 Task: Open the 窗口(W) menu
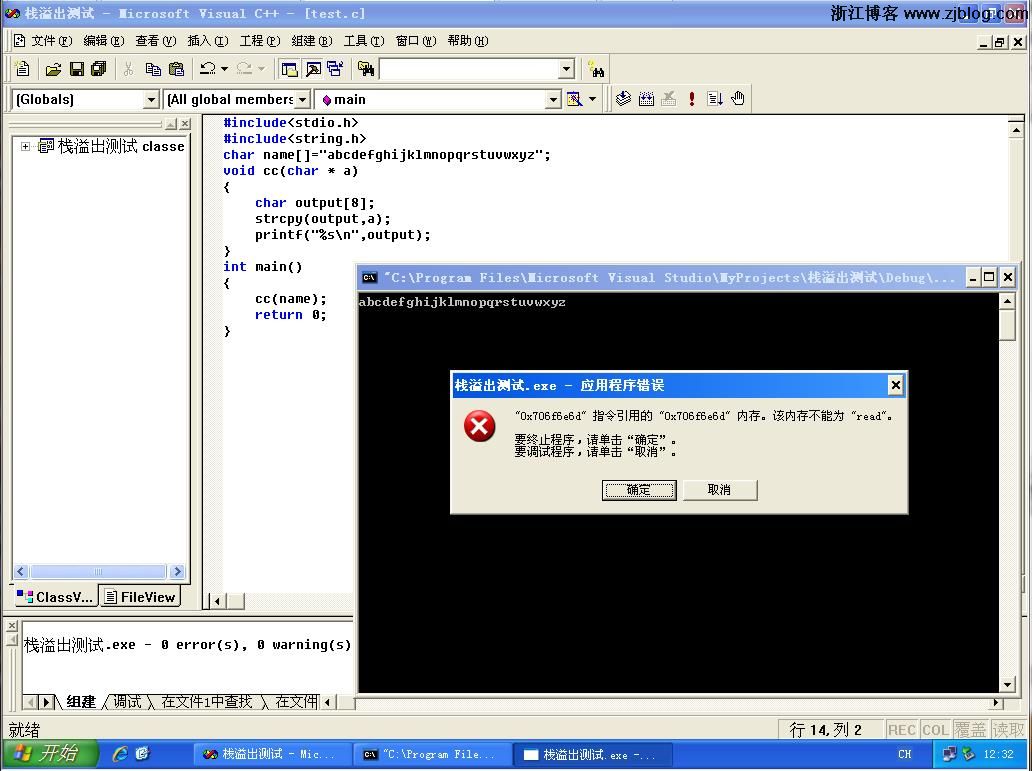tap(415, 41)
